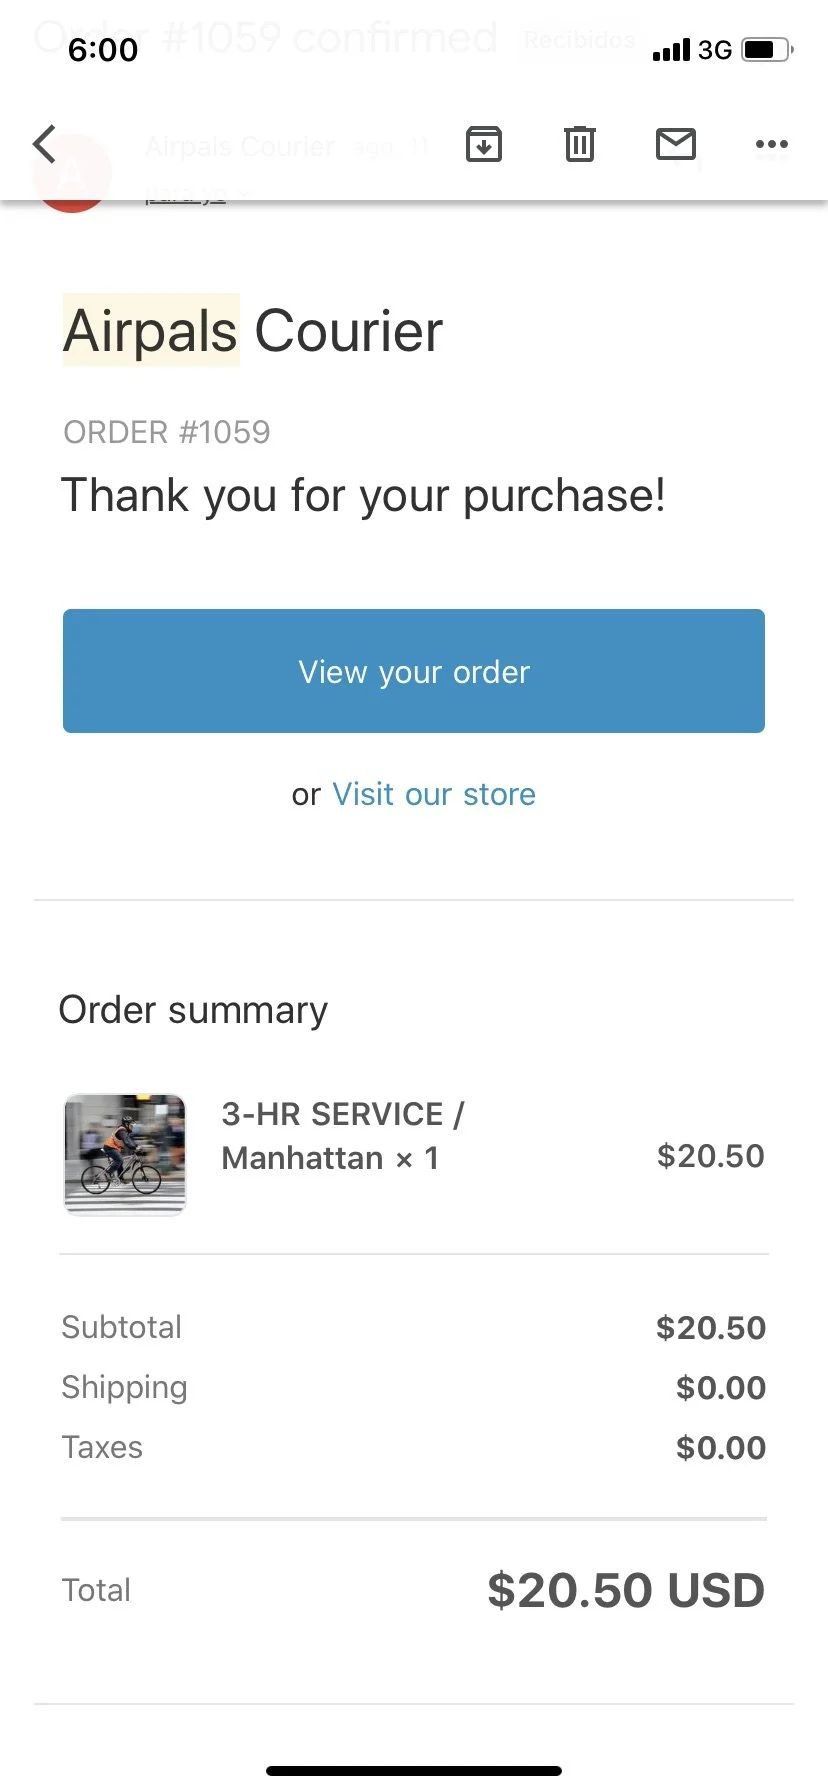Click the View your order button
The width and height of the screenshot is (828, 1792).
pyautogui.click(x=414, y=671)
